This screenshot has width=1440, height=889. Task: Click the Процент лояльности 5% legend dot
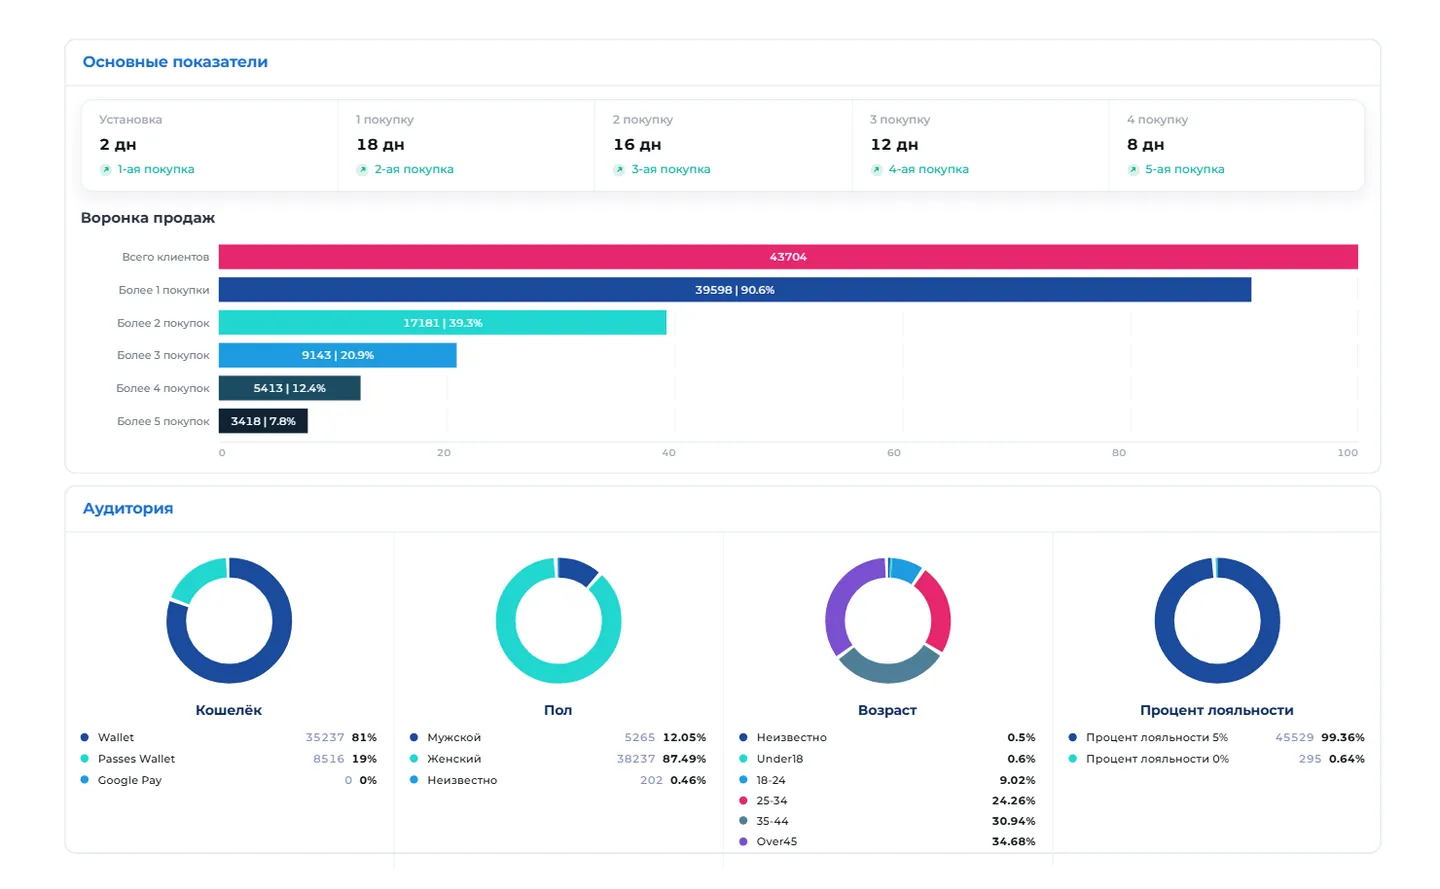tap(1073, 738)
